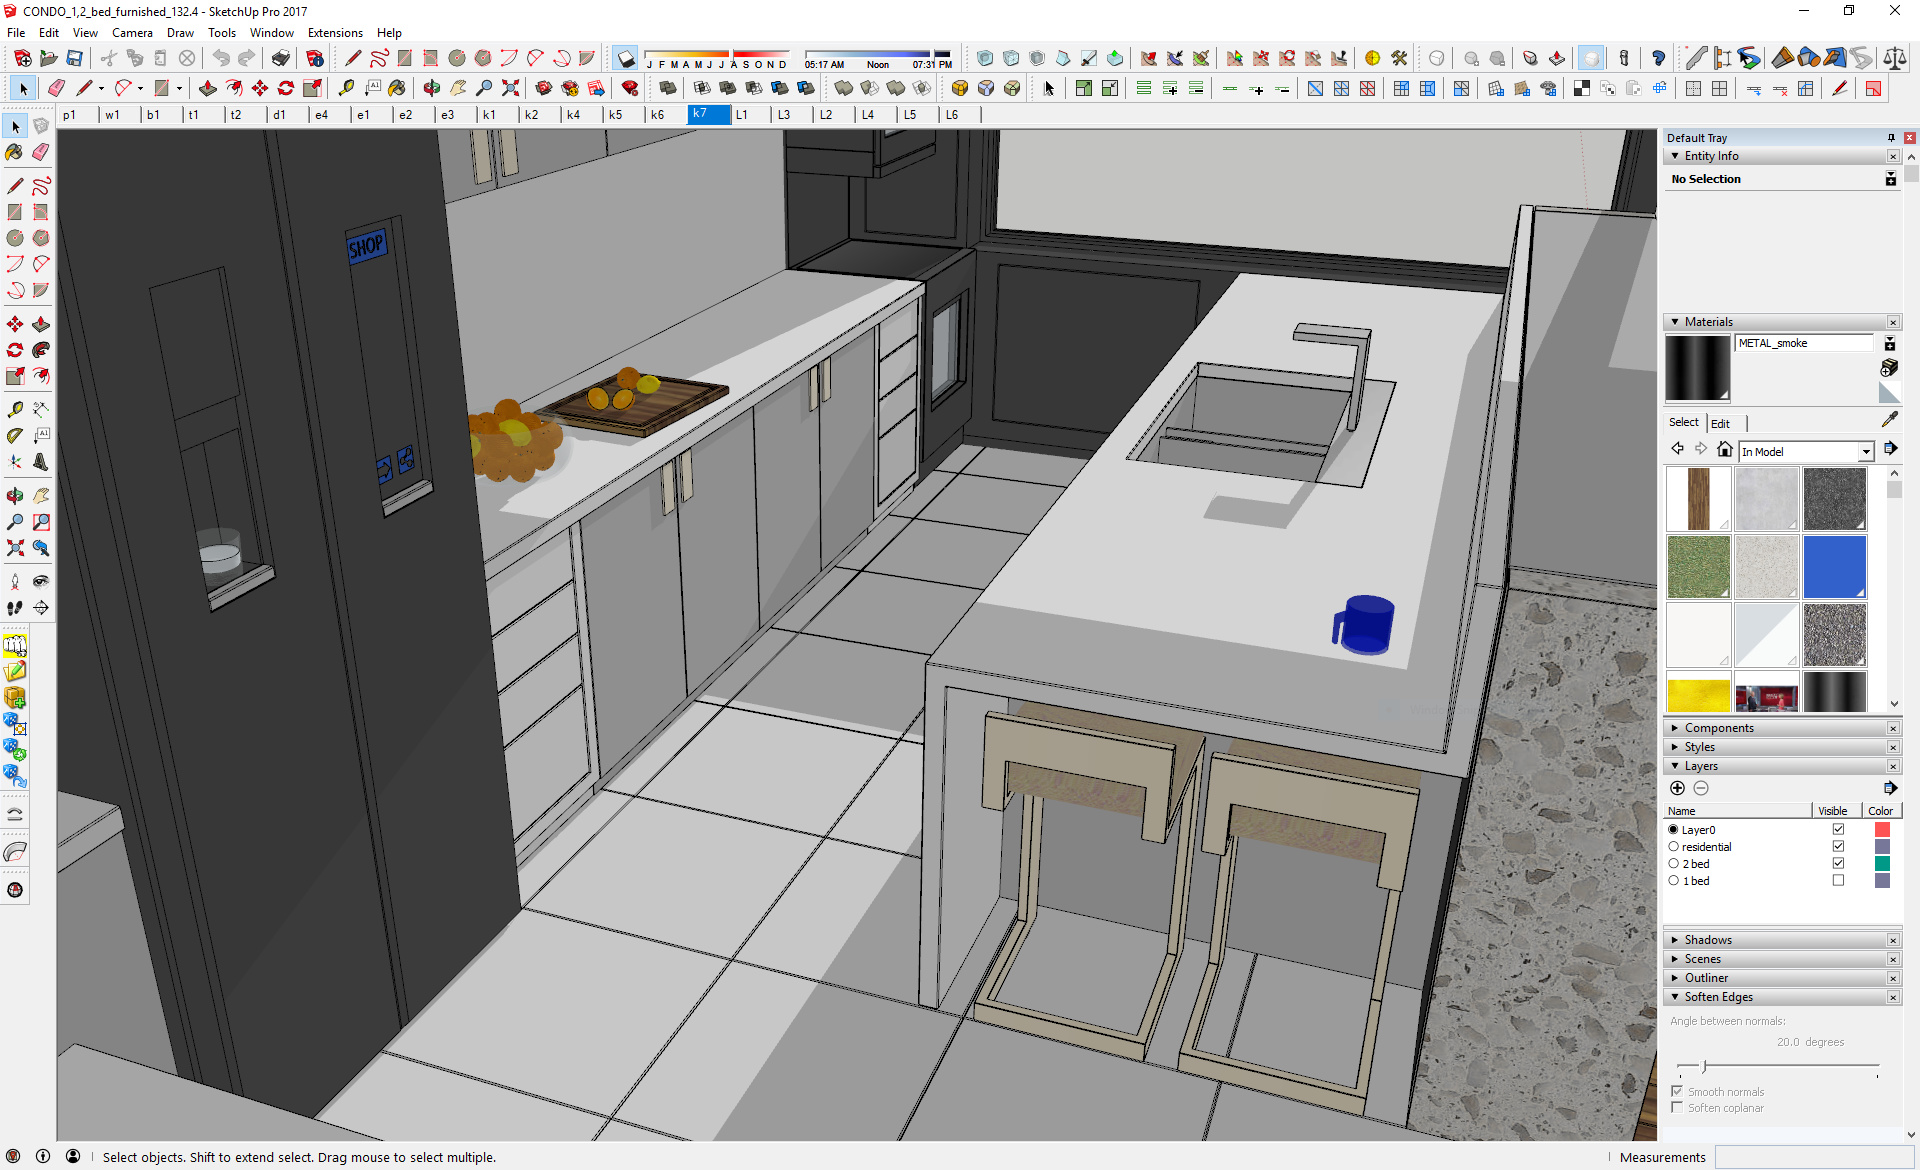This screenshot has width=1920, height=1170.
Task: Click the sample paint eyedropper in Materials panel
Action: (1891, 419)
